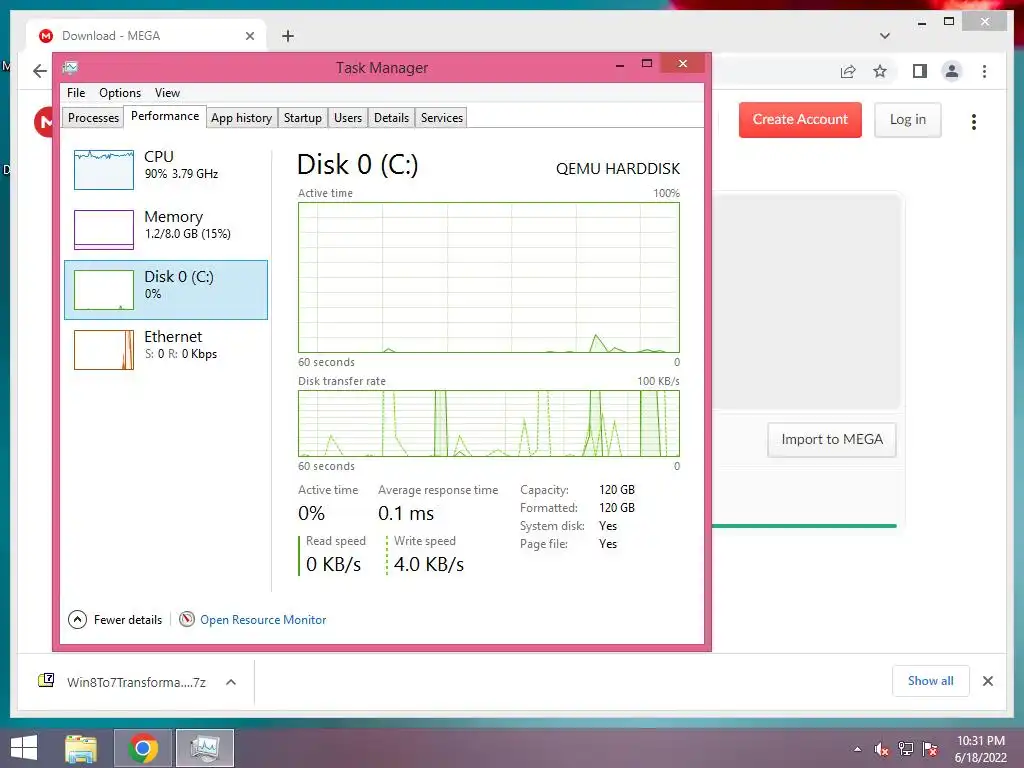Click the MEGA favicon in browser tab
The image size is (1024, 768).
46,36
